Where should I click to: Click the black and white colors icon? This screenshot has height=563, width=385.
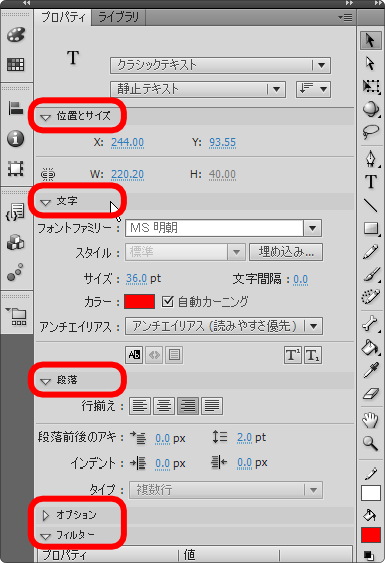[x=368, y=555]
